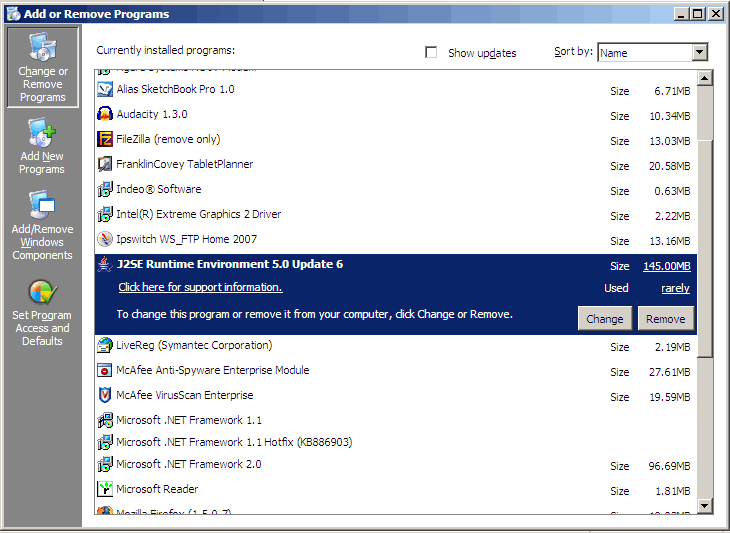Click the Alias SketchBook Pro icon
The image size is (730, 533).
(105, 89)
